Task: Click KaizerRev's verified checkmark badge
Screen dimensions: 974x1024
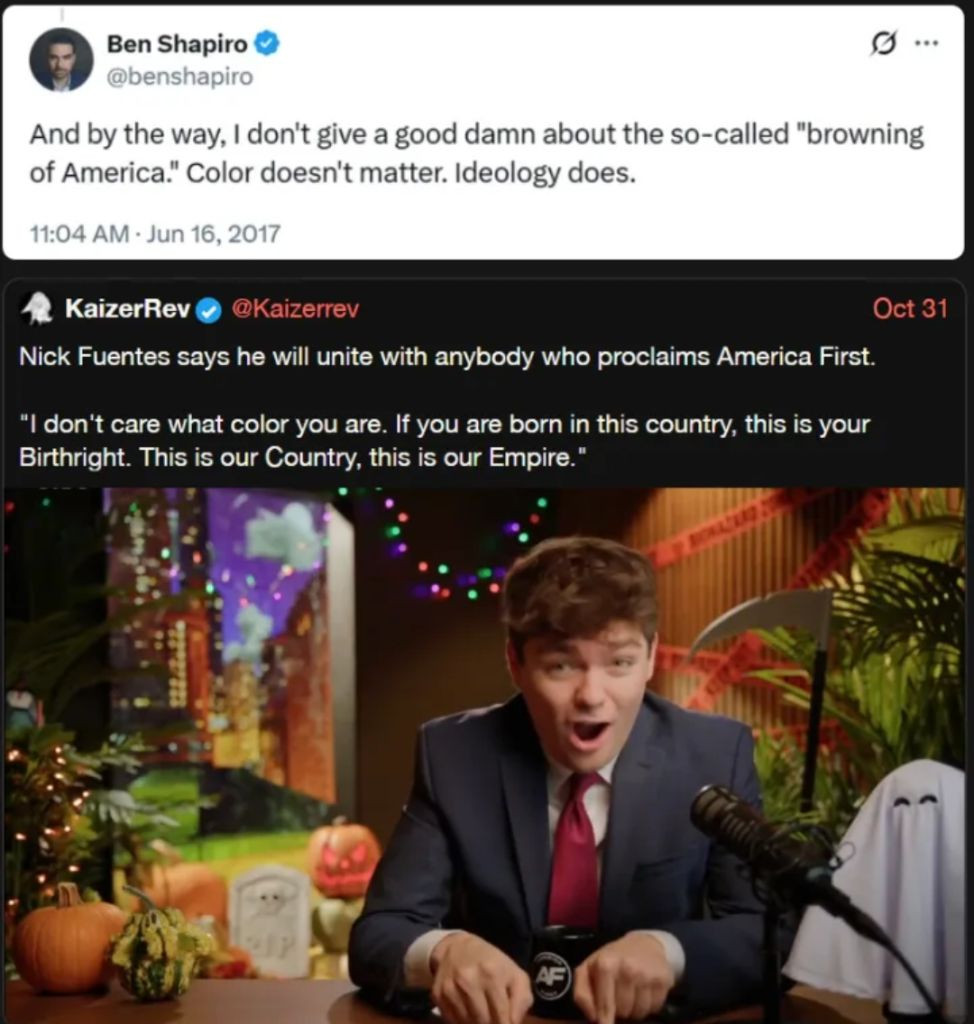Action: [x=209, y=310]
